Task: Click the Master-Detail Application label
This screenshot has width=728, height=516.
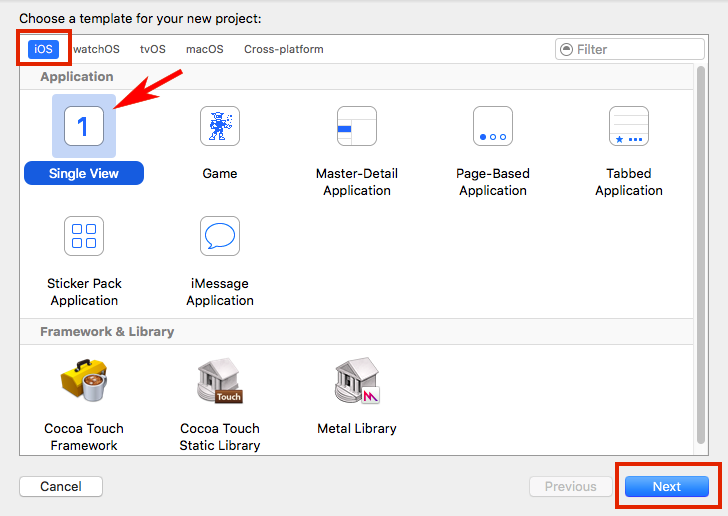Action: pos(357,182)
